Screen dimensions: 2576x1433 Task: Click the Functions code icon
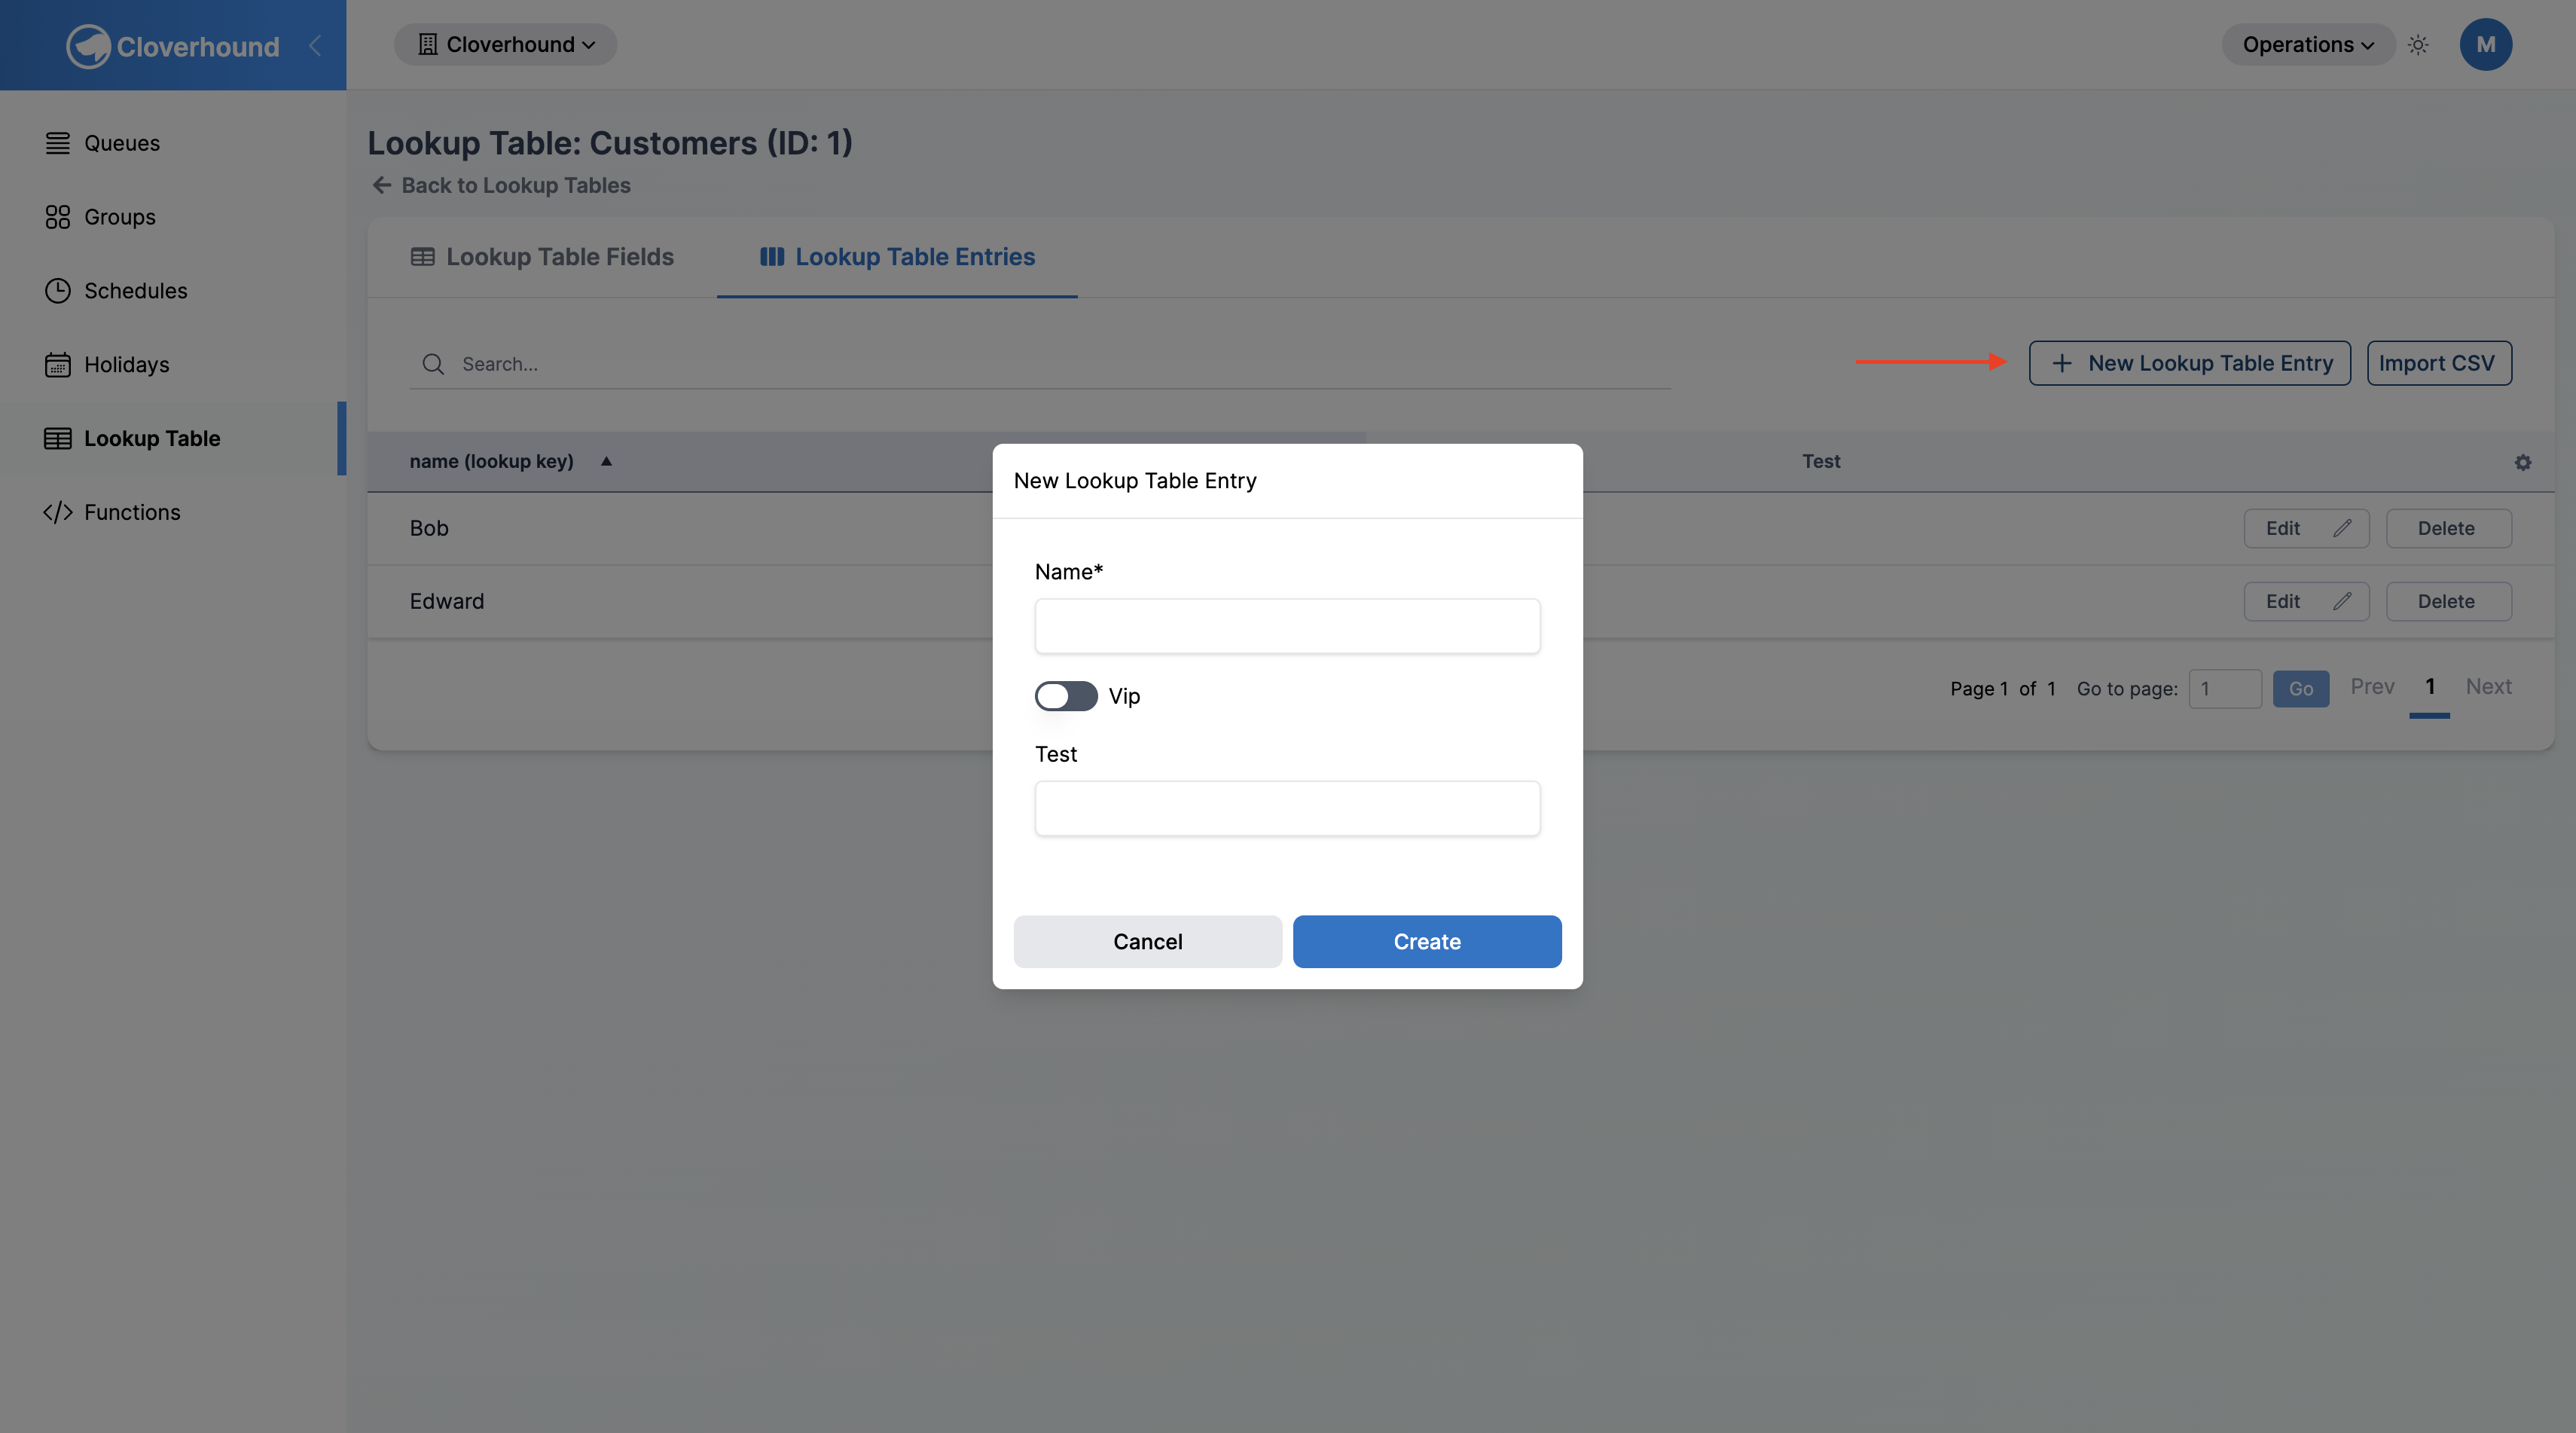(58, 512)
